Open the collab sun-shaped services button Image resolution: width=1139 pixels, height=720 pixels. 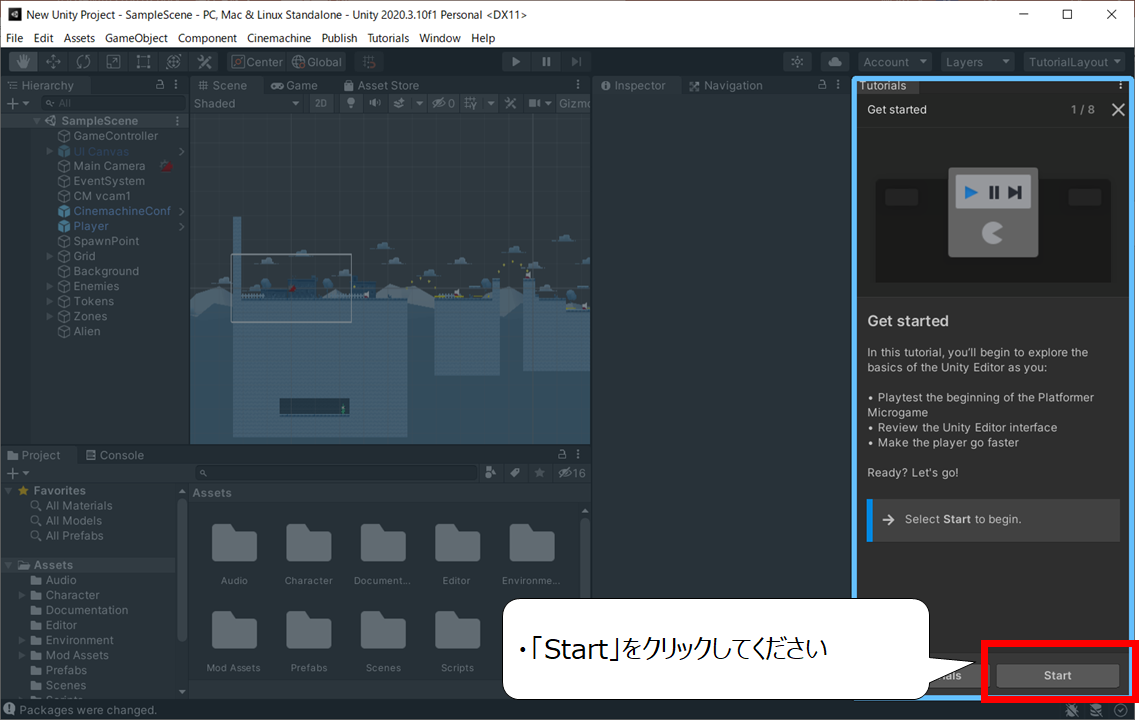pos(798,62)
